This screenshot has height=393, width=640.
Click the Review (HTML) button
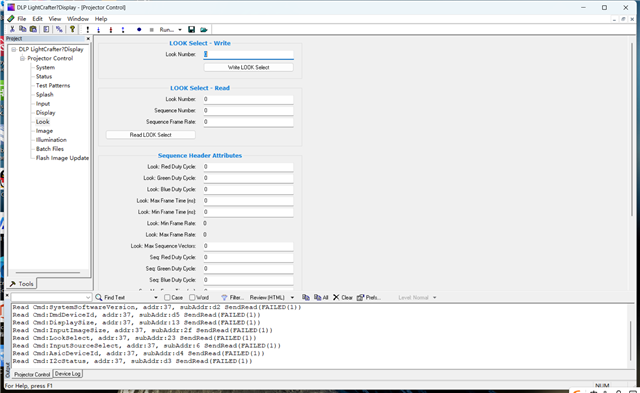point(267,298)
